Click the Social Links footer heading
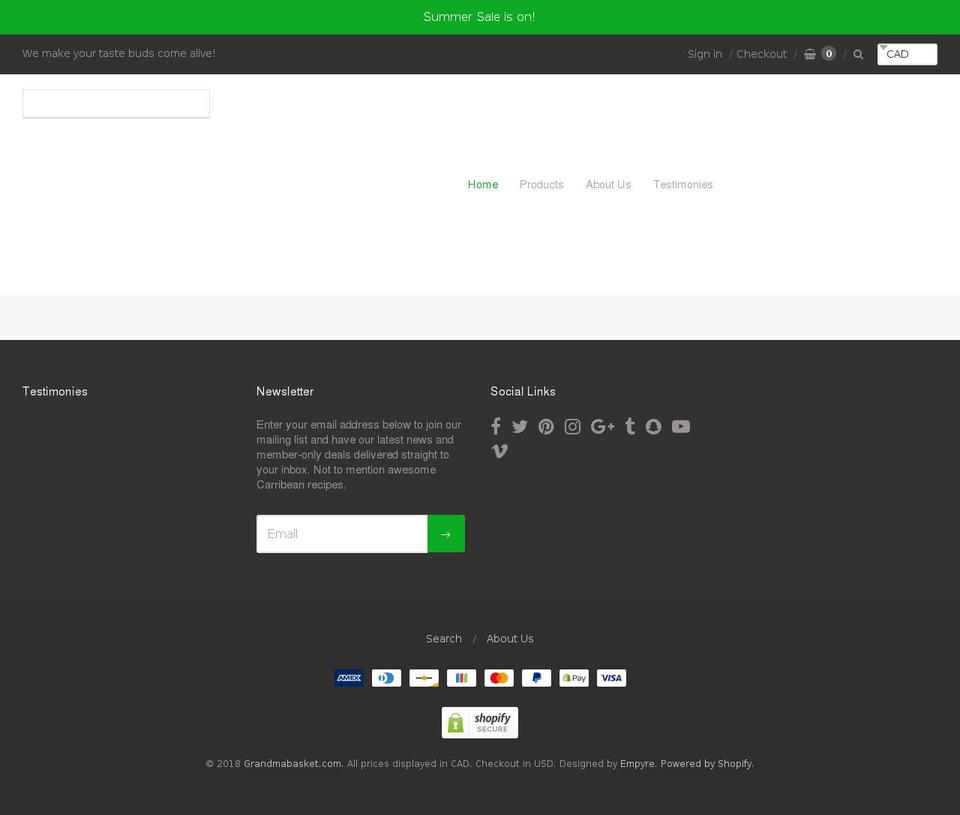Screen dimensions: 960x815 pyautogui.click(x=523, y=391)
